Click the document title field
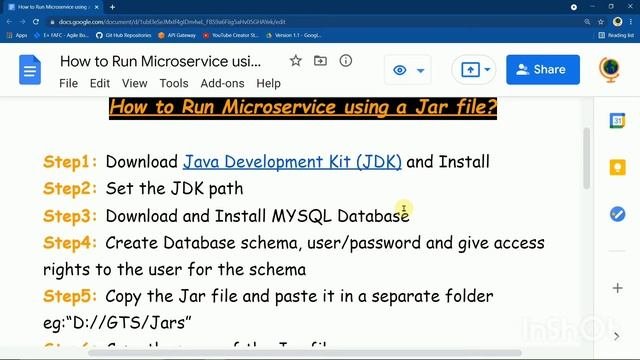 160,61
